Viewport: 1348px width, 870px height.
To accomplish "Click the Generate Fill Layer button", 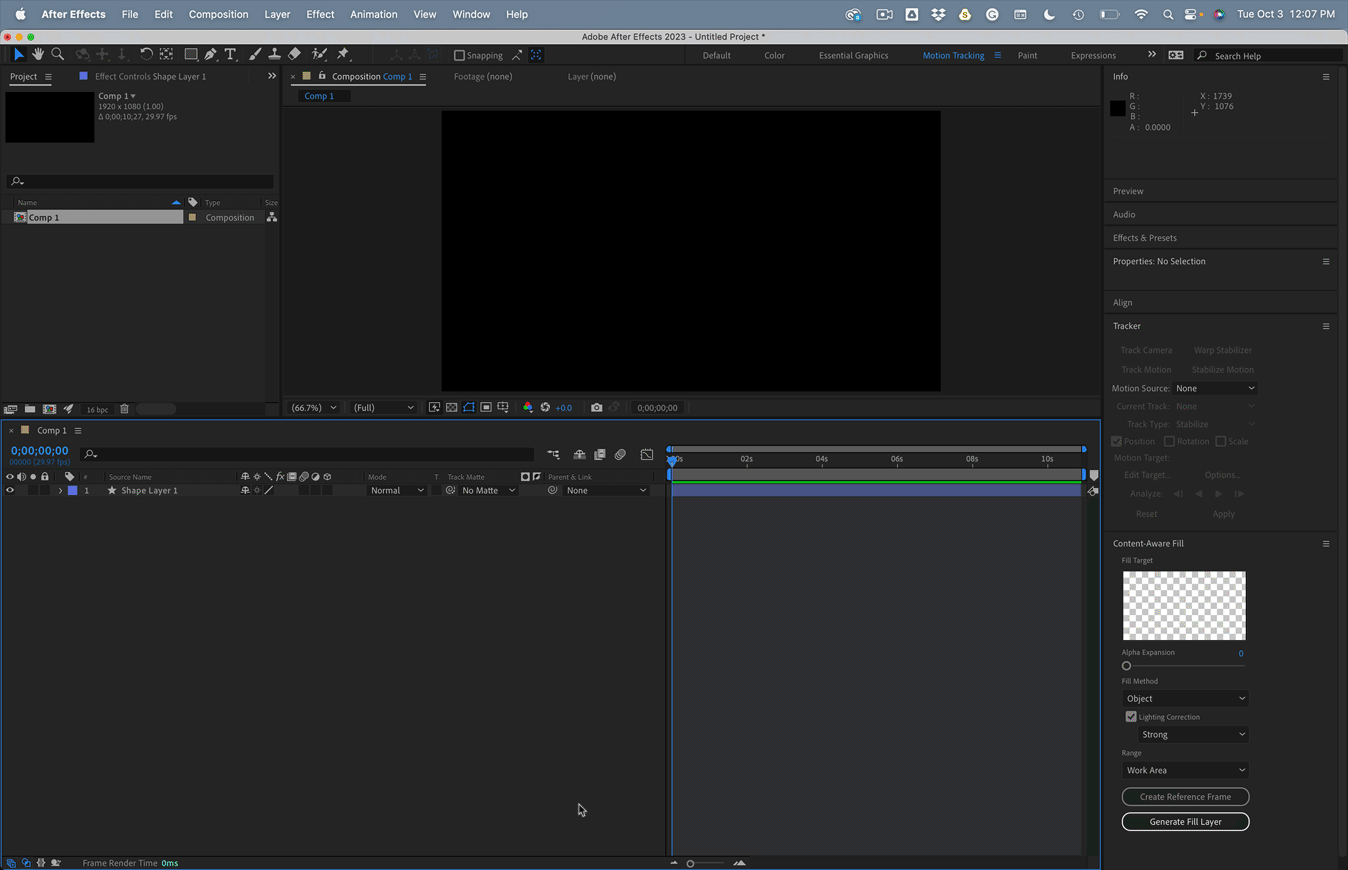I will coord(1185,821).
